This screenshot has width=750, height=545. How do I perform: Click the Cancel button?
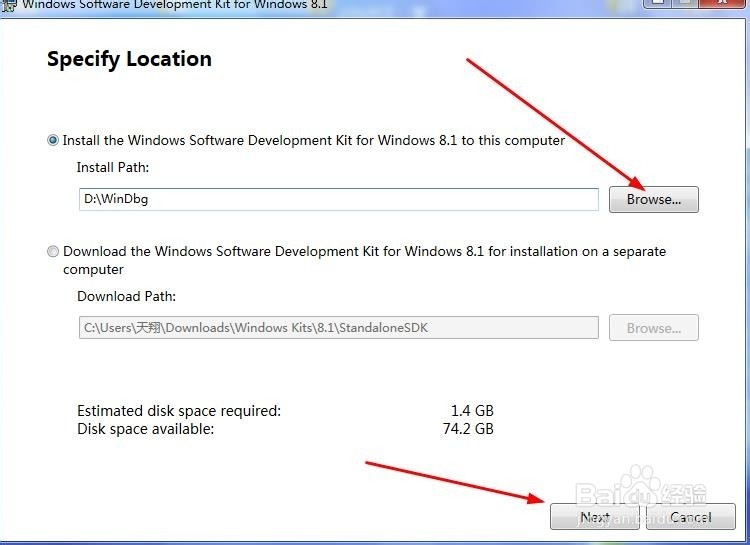coord(691,517)
